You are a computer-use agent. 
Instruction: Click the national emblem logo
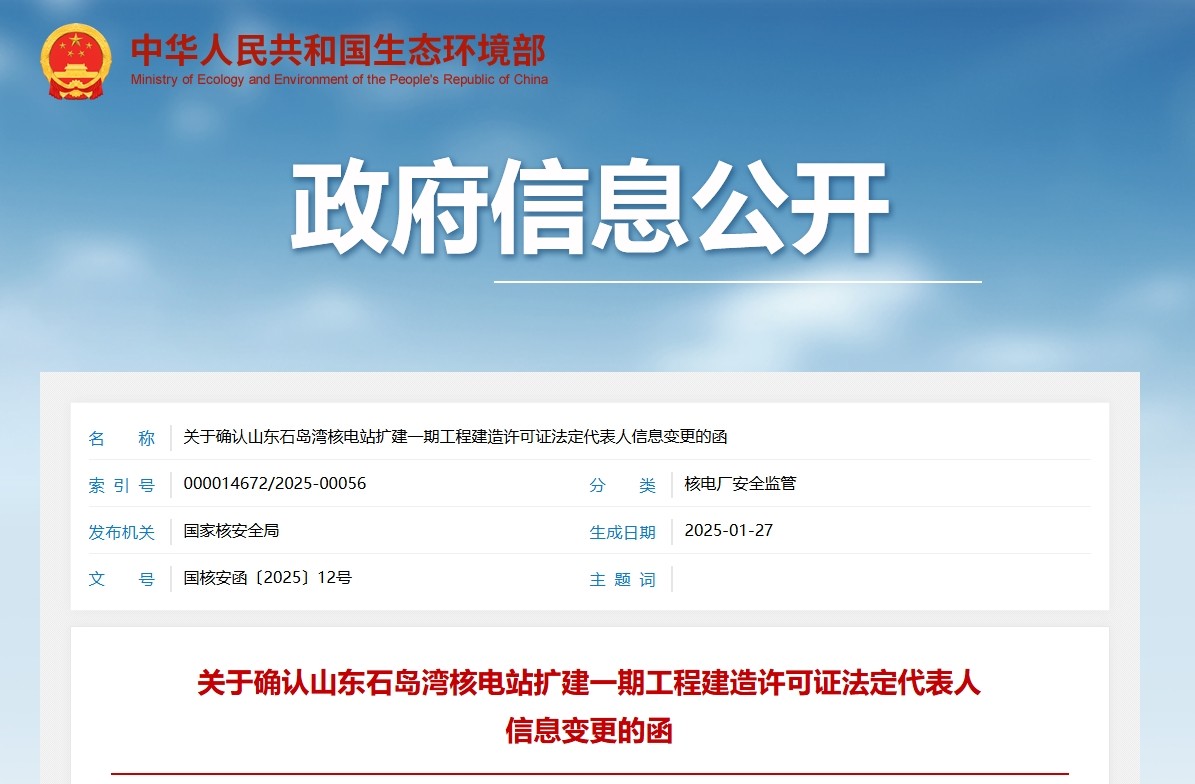tap(76, 61)
